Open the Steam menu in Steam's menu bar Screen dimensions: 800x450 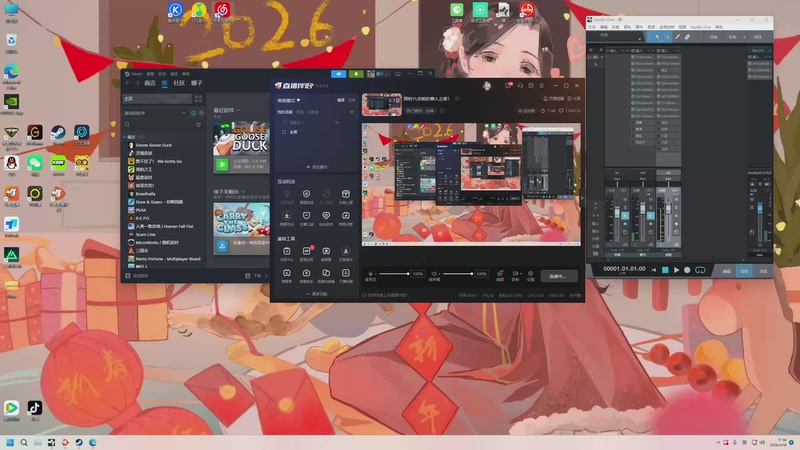pyautogui.click(x=137, y=74)
